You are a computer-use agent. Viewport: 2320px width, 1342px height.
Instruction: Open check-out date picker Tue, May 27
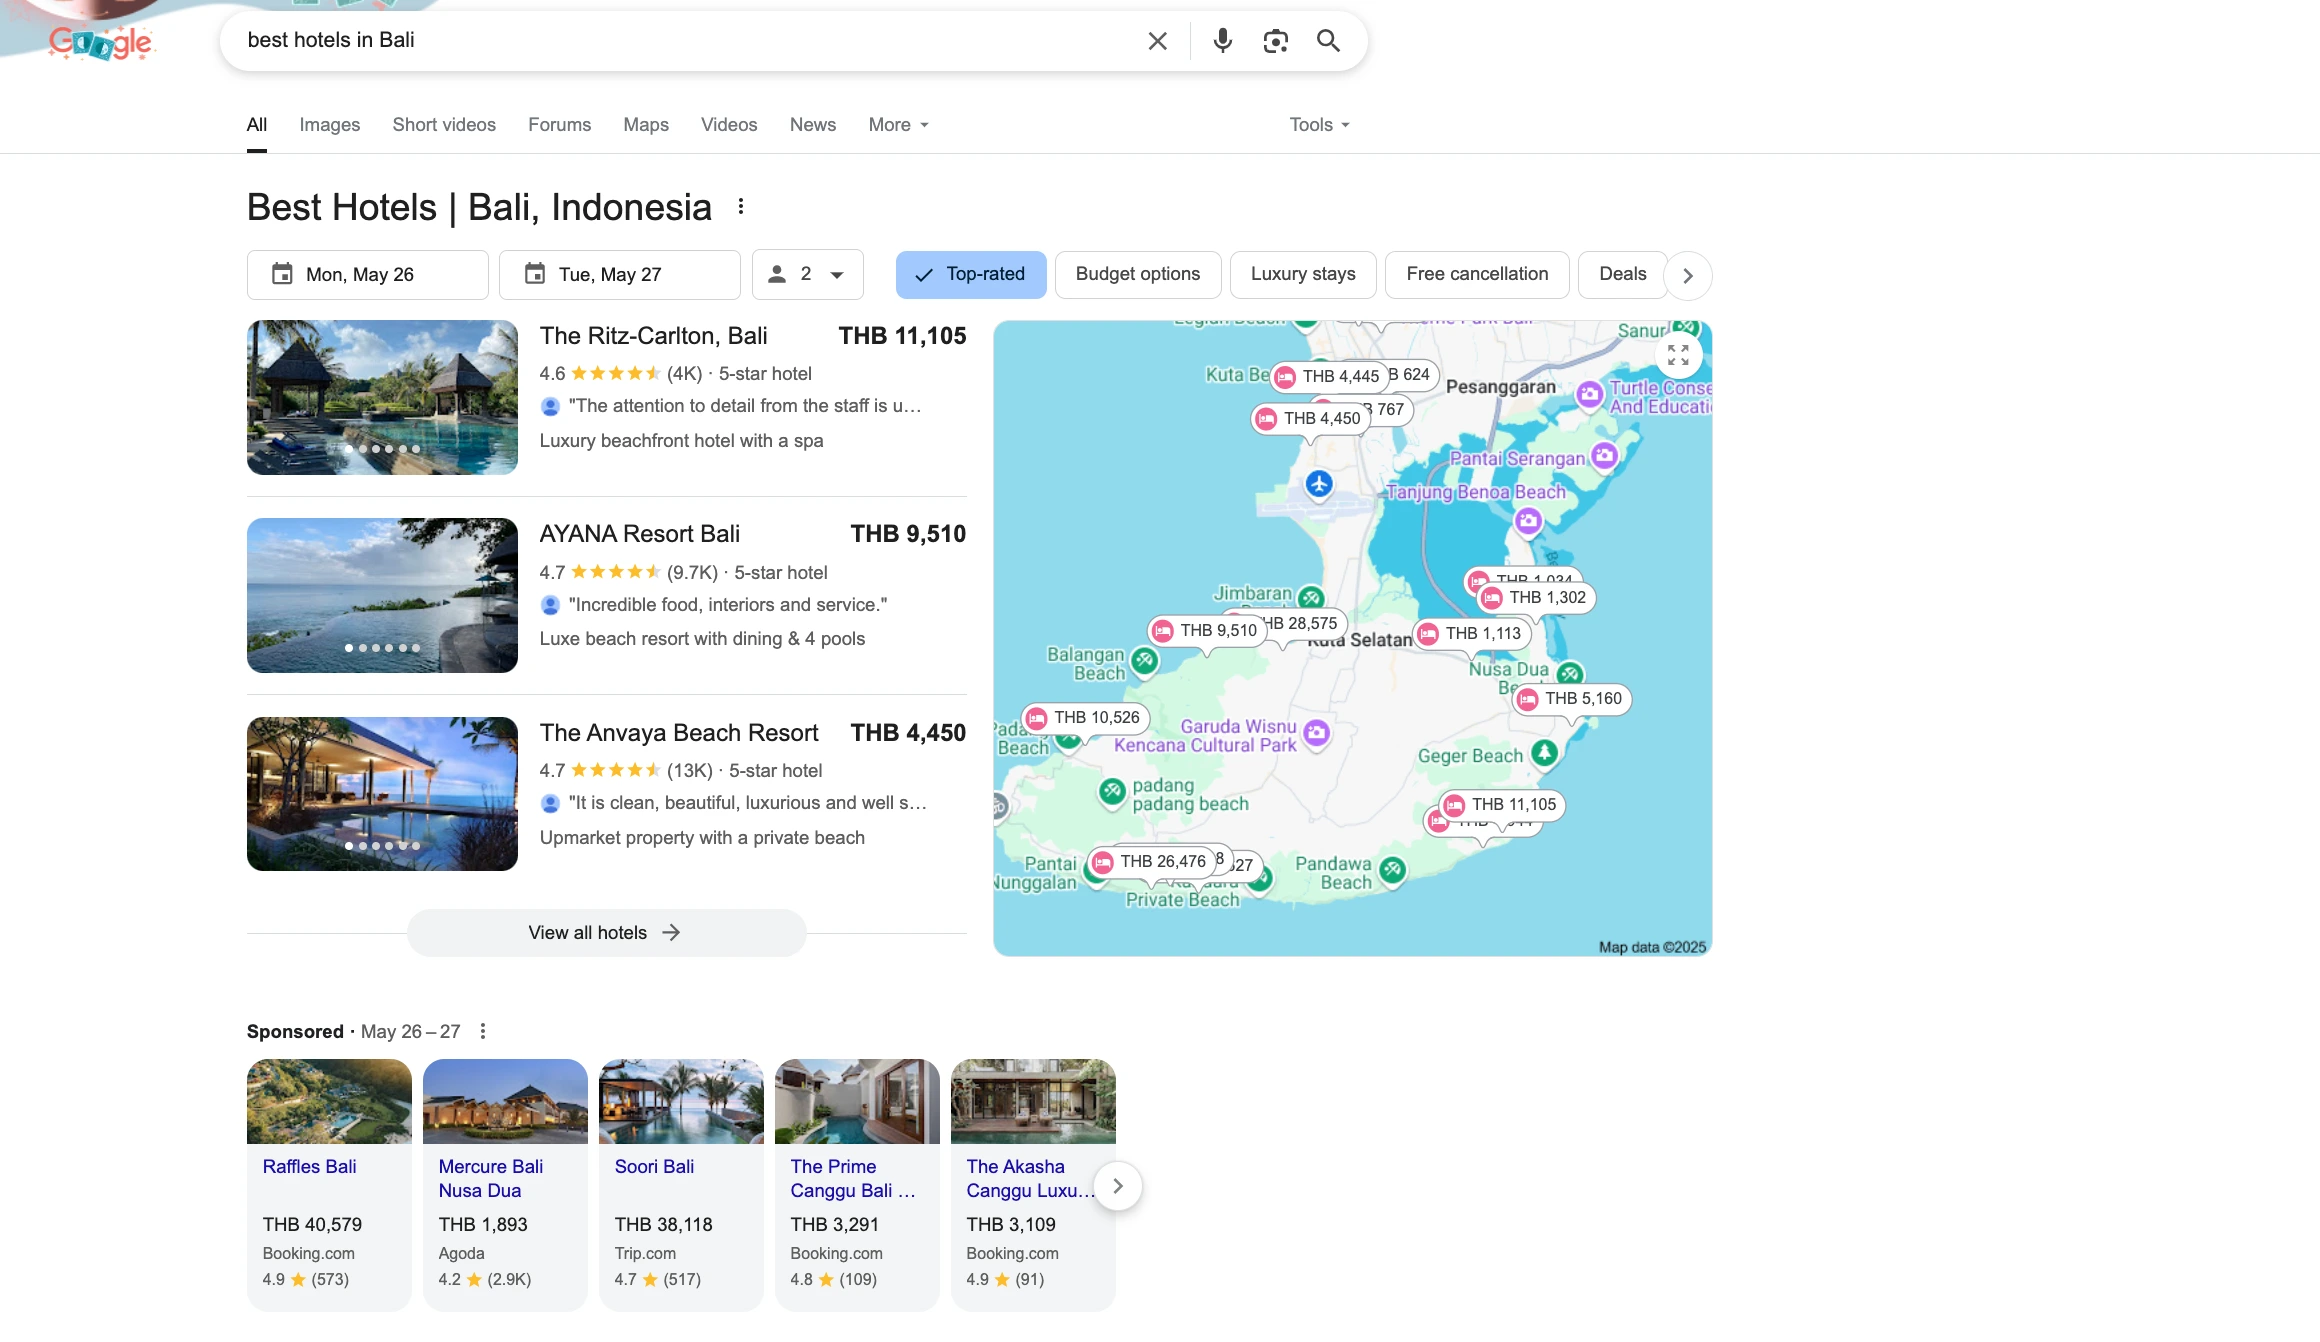(620, 275)
